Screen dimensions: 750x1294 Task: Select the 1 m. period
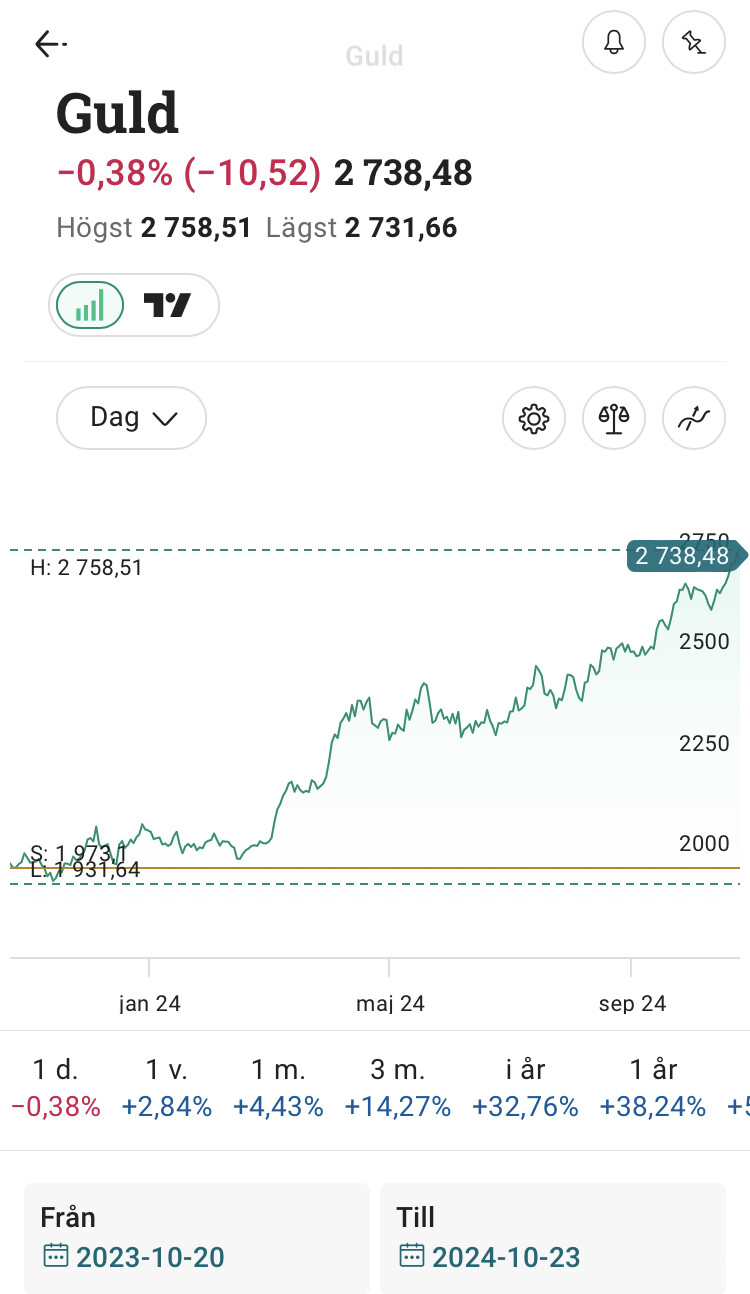(278, 1088)
